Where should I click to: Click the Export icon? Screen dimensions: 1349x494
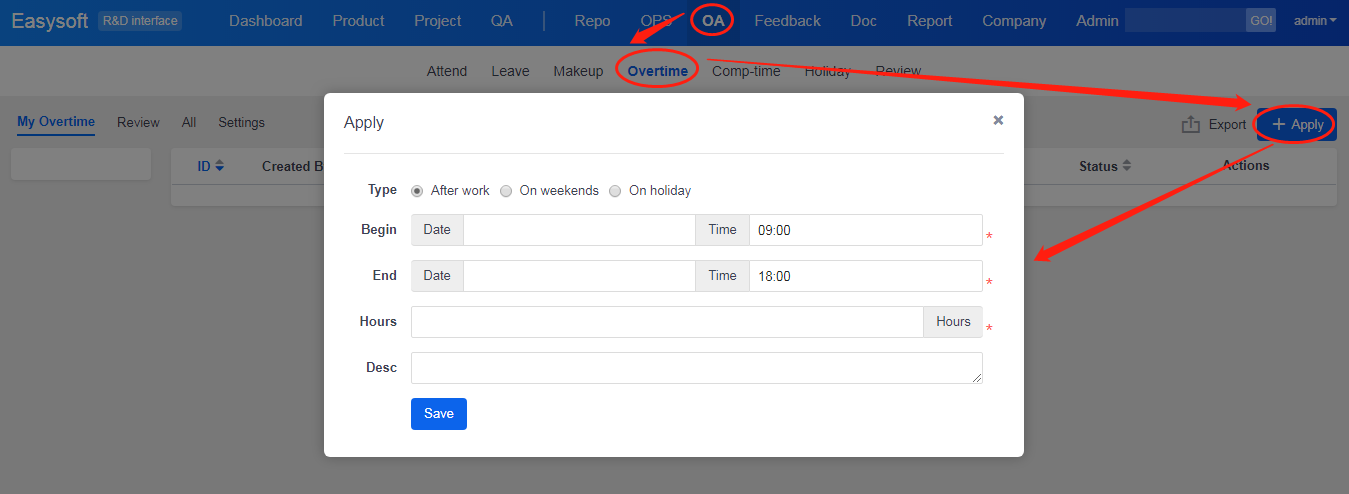point(1190,125)
